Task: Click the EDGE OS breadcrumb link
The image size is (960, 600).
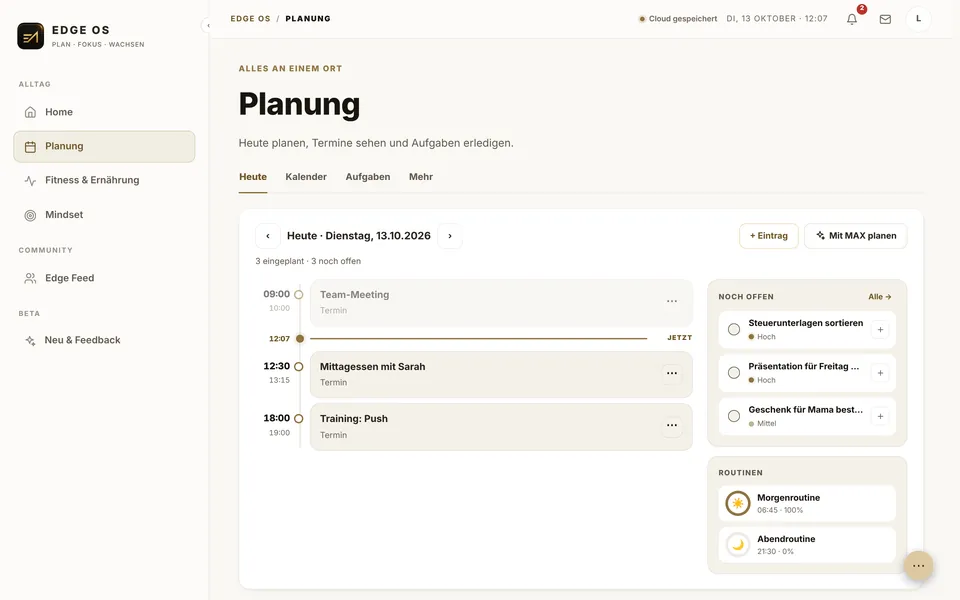Action: [x=250, y=19]
